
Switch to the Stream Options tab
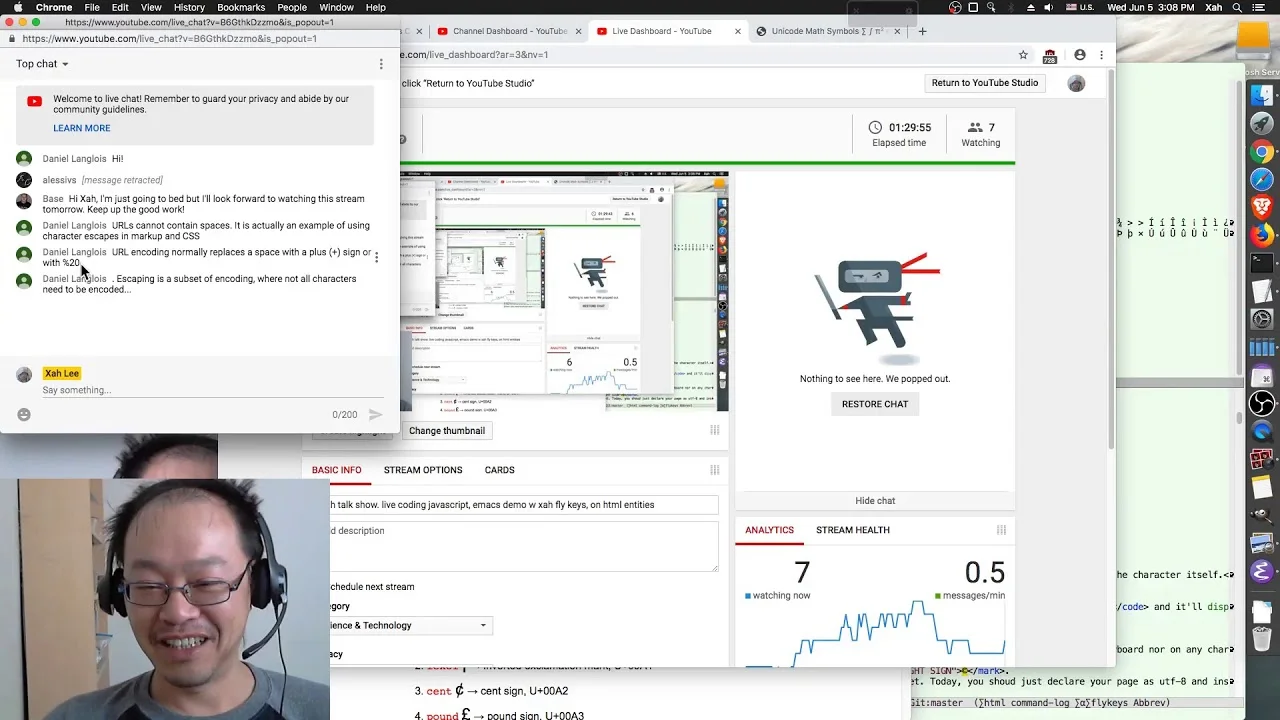pos(423,470)
